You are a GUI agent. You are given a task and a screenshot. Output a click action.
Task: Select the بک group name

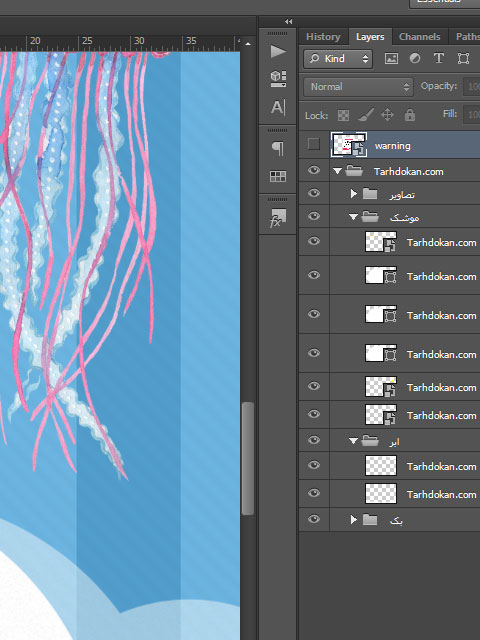click(396, 520)
